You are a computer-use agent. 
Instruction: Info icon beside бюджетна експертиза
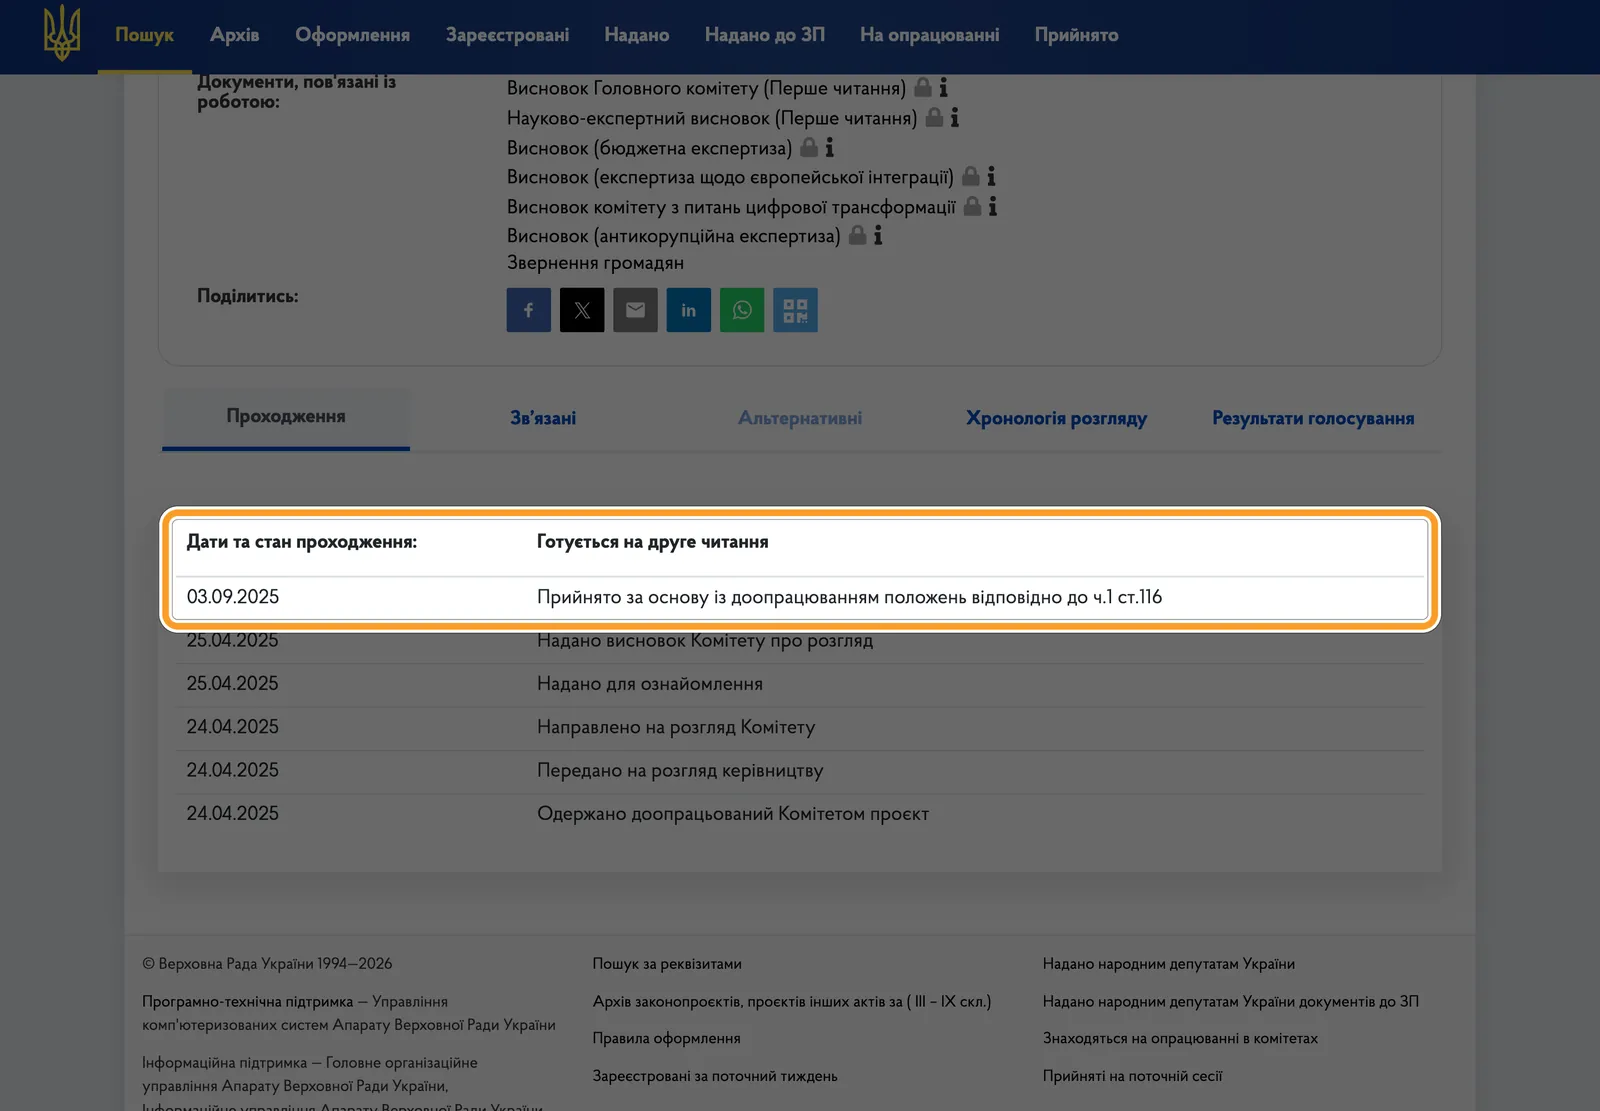tap(829, 148)
